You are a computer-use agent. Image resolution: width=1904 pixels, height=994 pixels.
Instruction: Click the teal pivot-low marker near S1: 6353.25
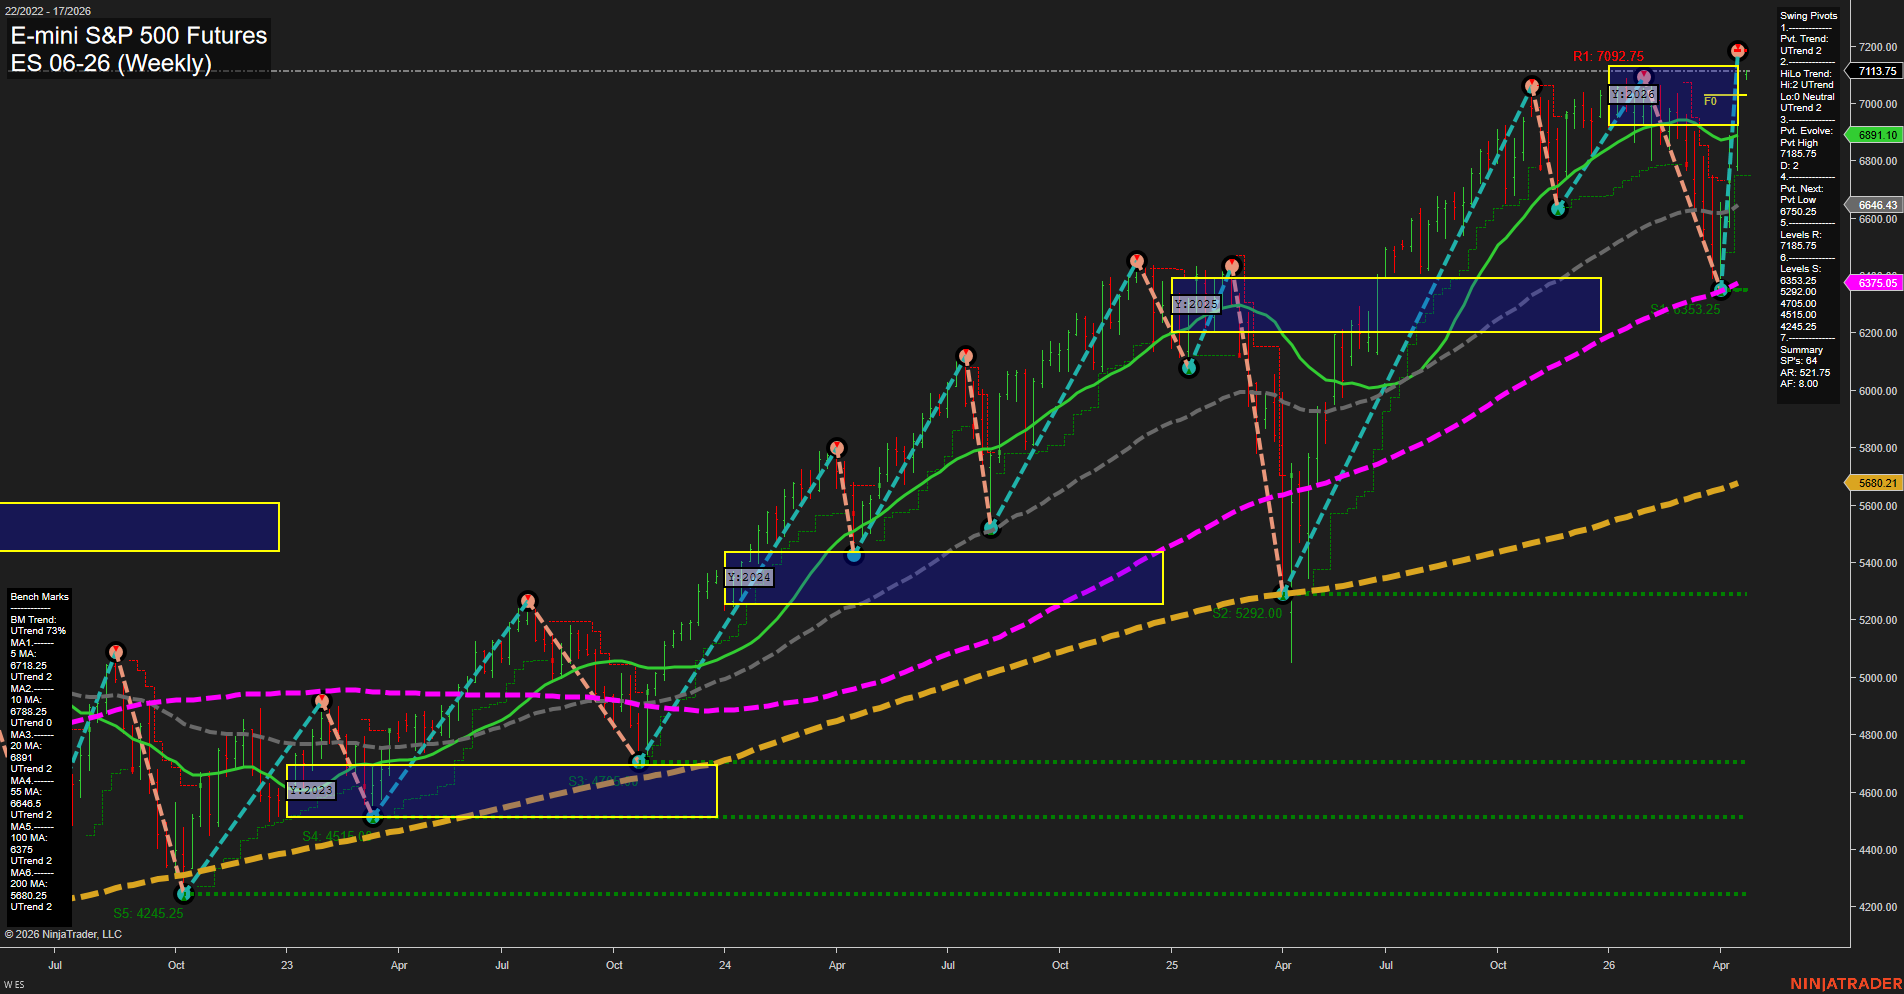tap(1721, 291)
